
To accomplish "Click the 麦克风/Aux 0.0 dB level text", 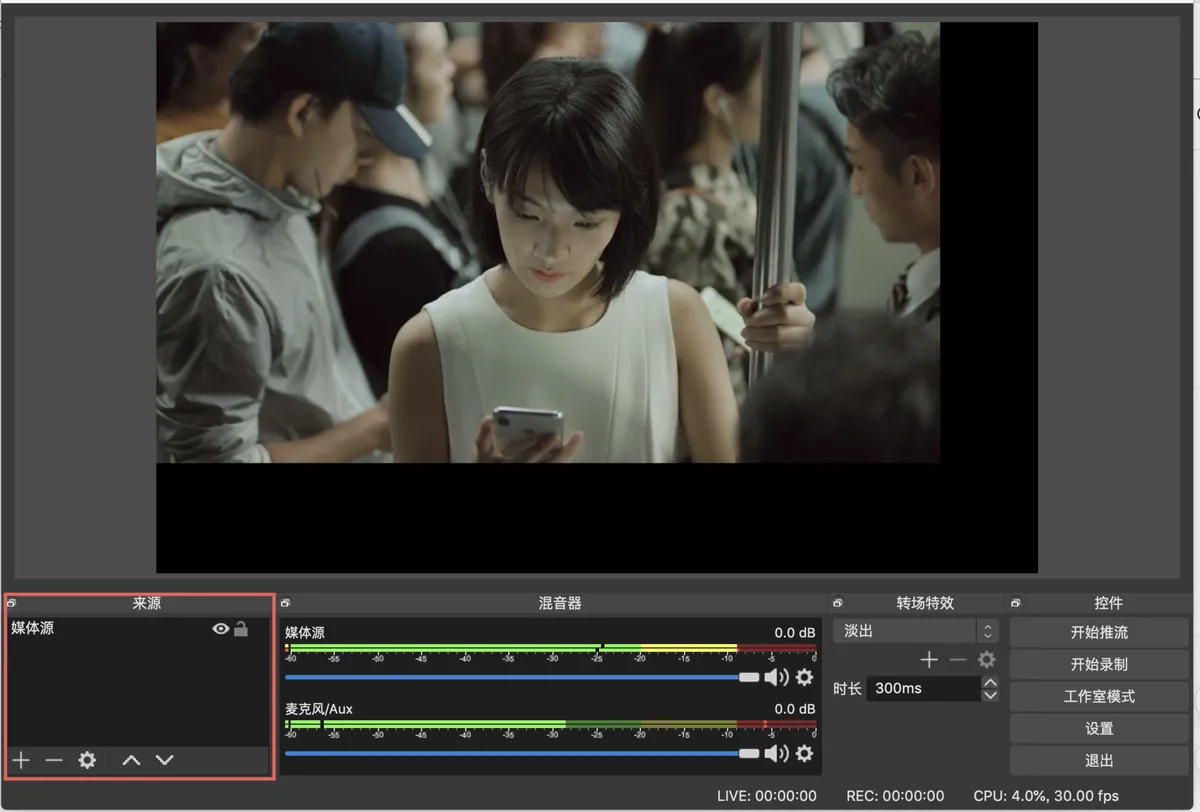I will point(795,709).
